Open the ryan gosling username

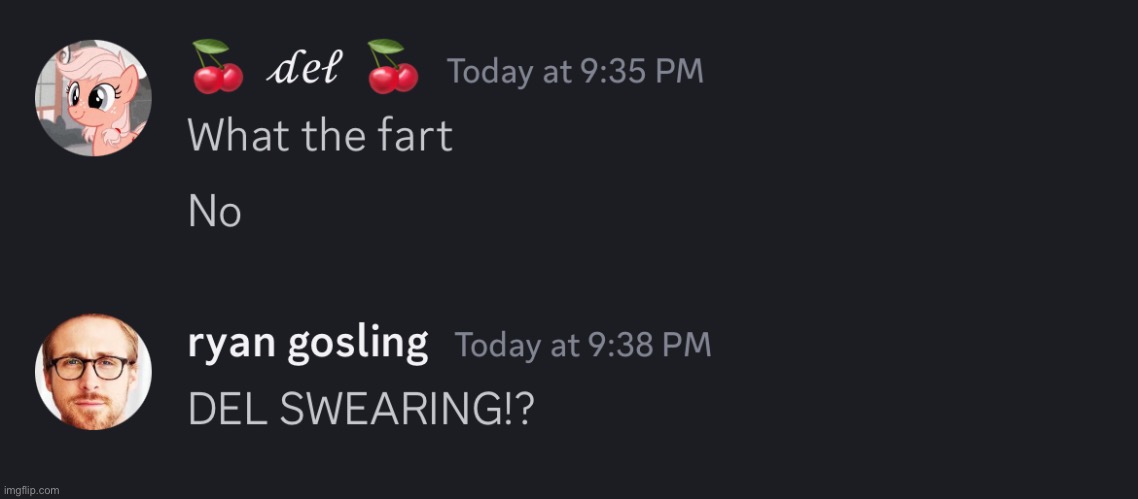308,345
